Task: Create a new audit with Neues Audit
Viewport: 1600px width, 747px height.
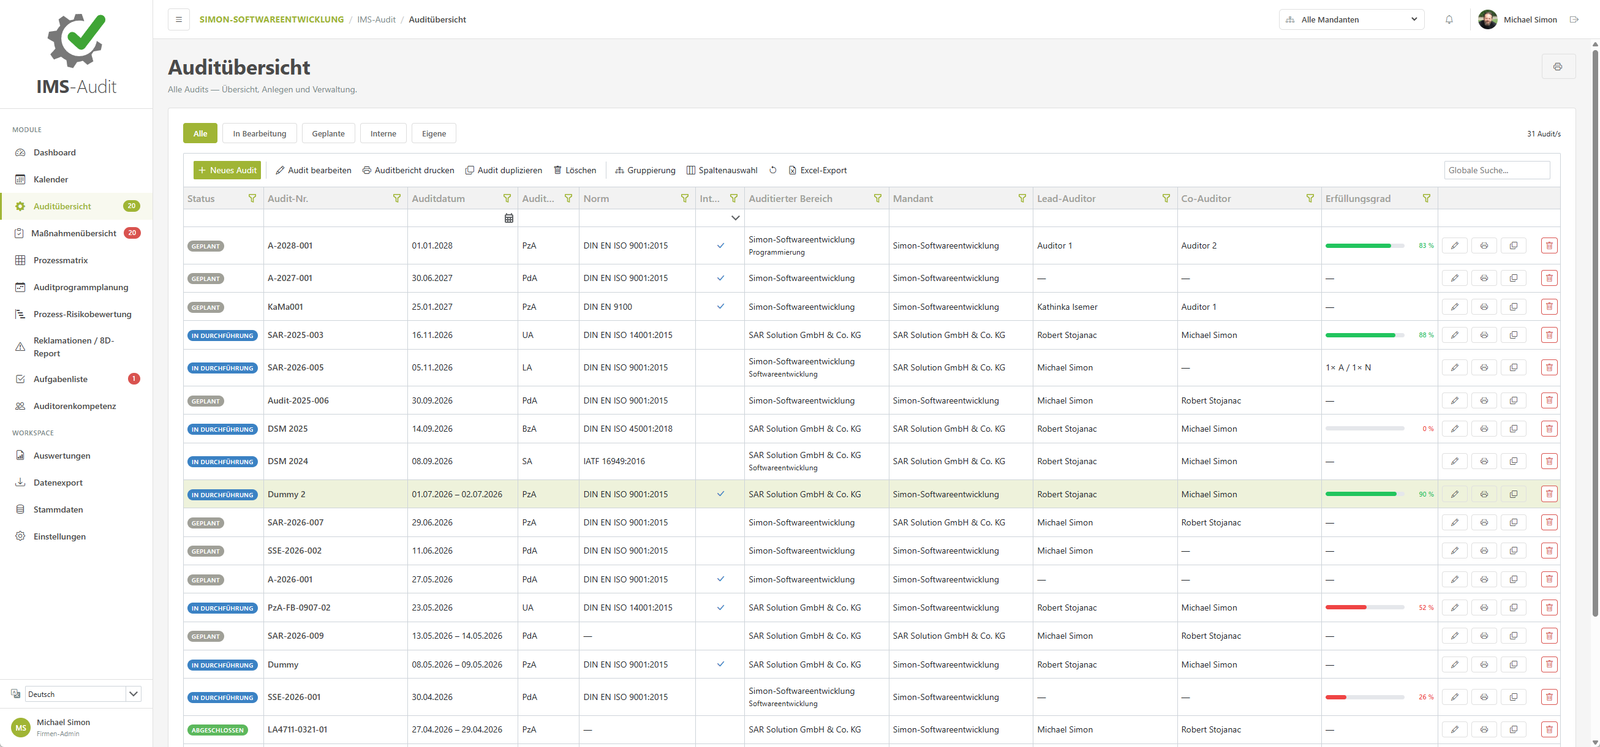Action: 227,170
